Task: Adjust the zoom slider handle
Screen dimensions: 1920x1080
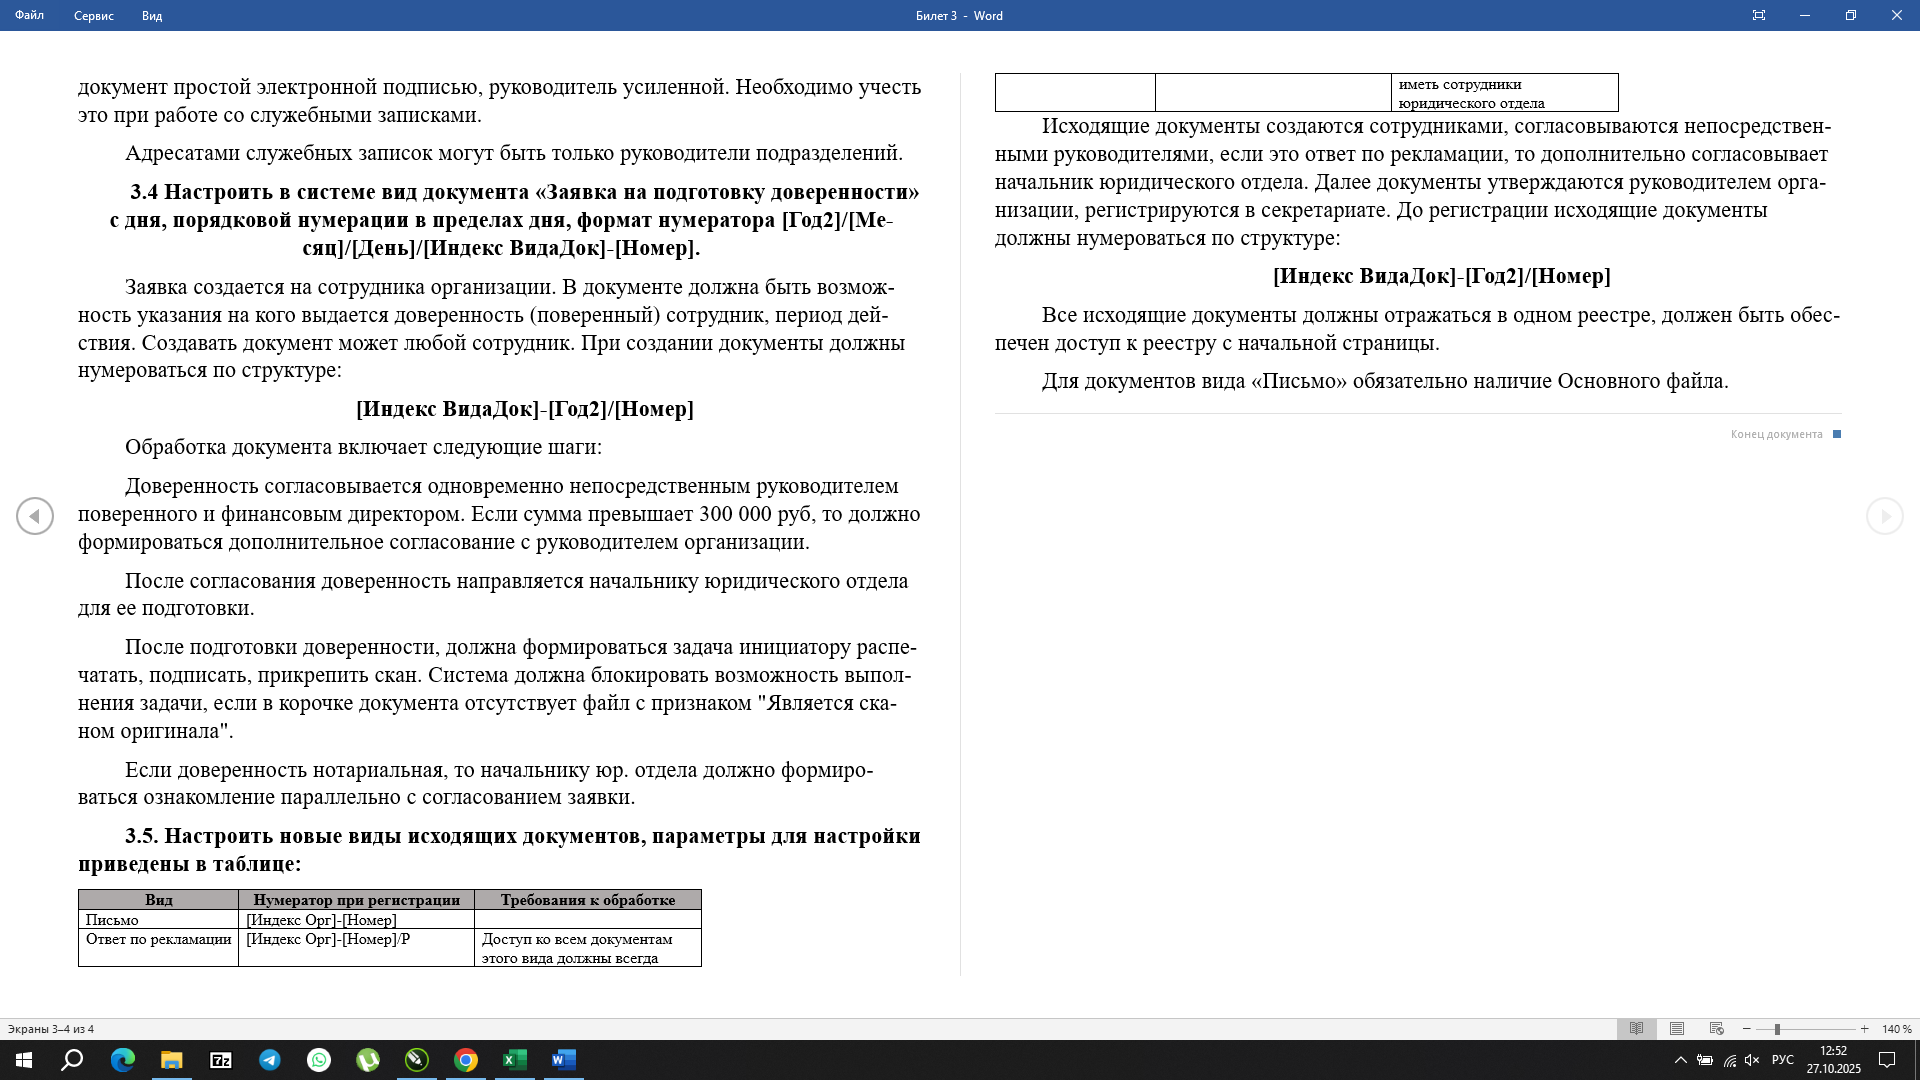Action: tap(1777, 1029)
